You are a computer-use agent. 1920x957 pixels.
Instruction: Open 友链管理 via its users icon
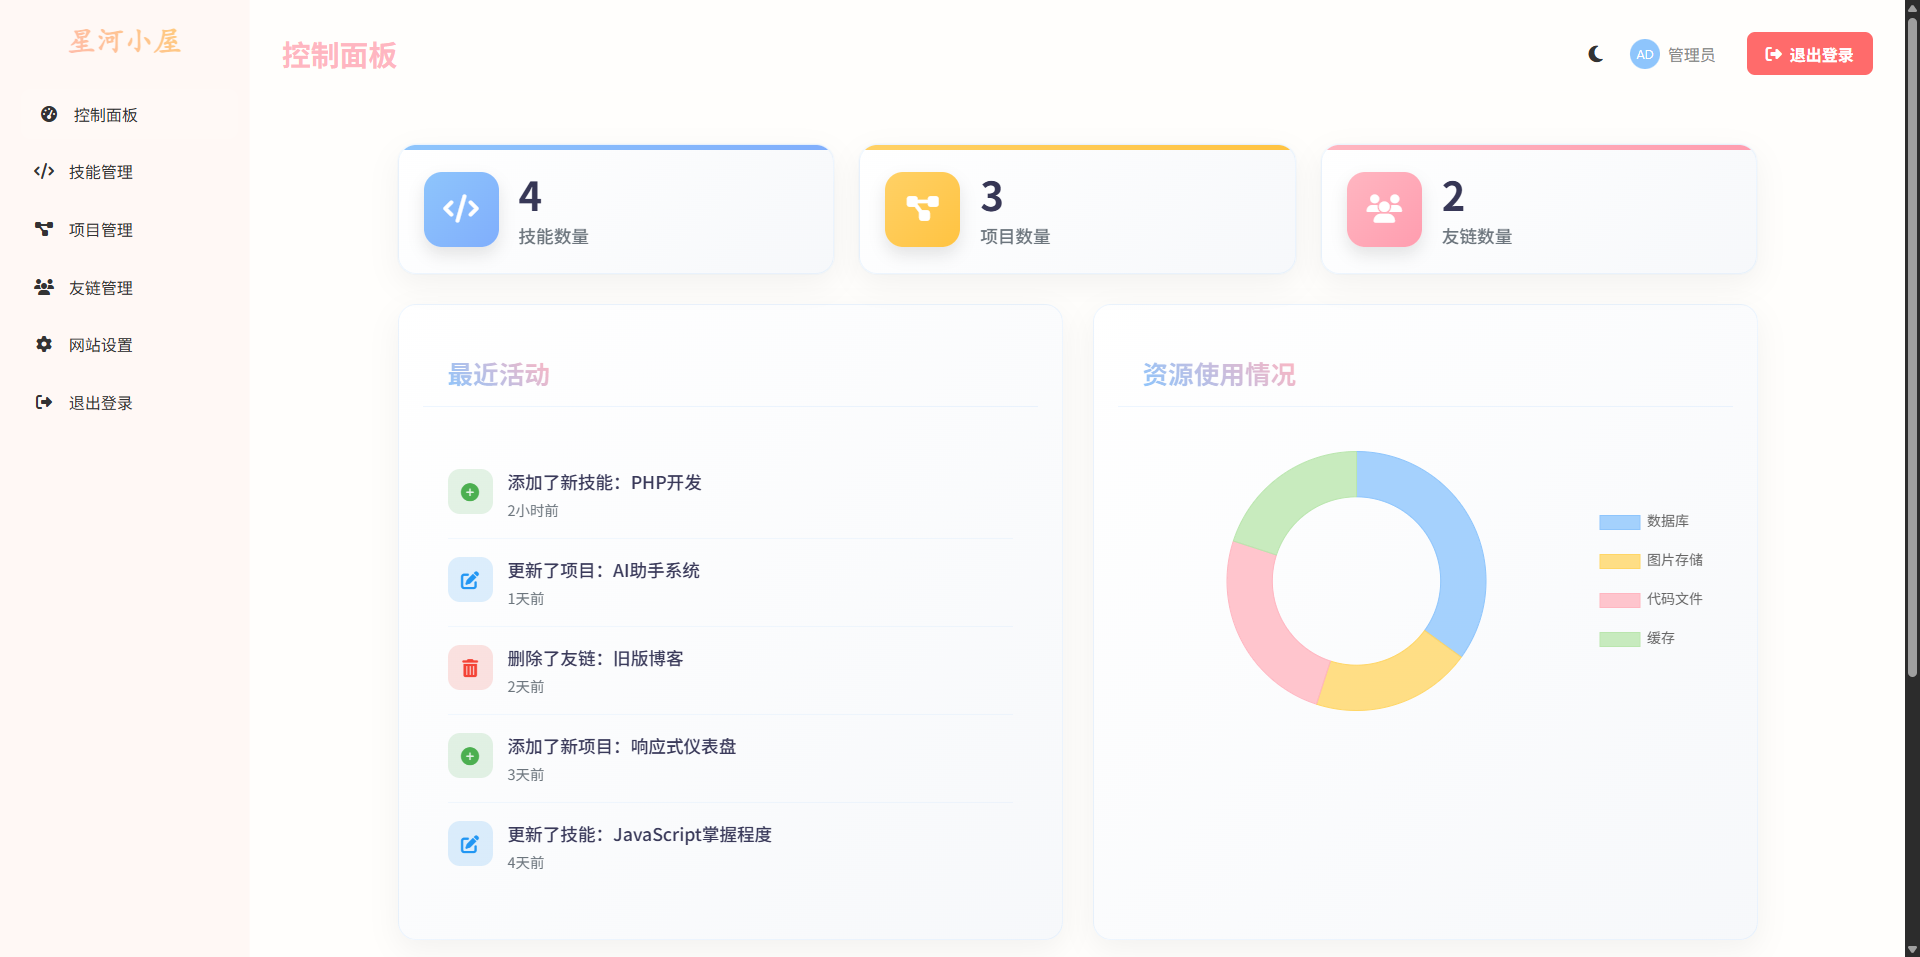pos(44,287)
